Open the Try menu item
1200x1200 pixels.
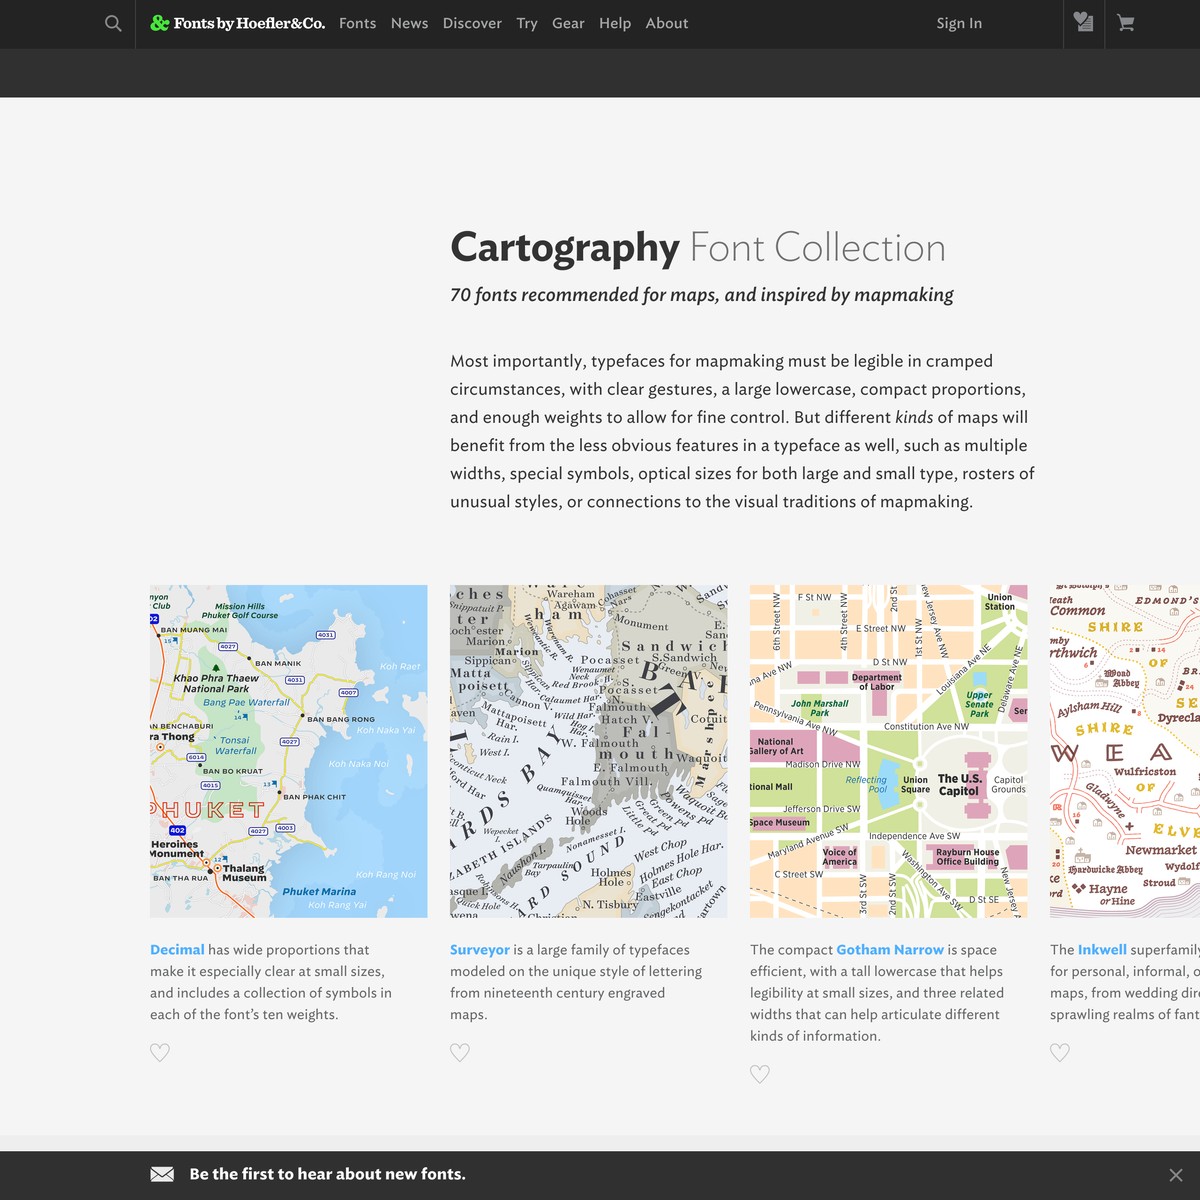tap(527, 23)
